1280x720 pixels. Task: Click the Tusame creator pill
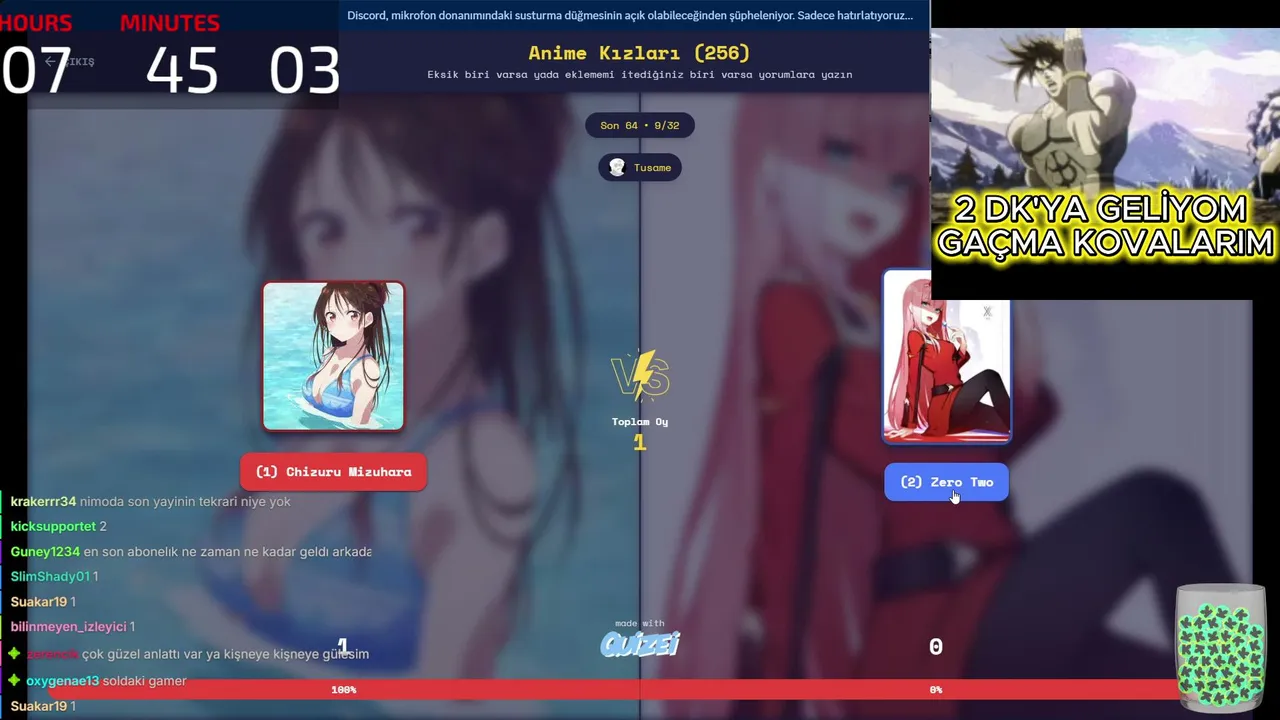(640, 167)
